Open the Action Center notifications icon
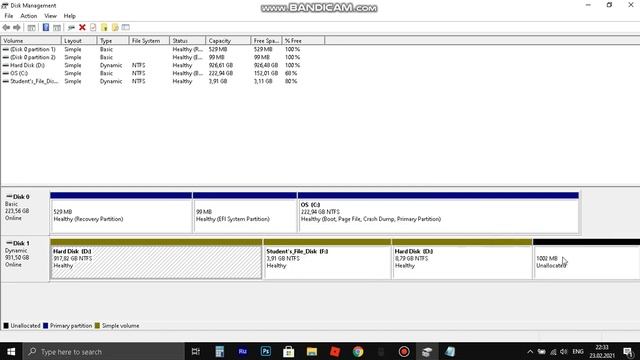 pos(629,351)
